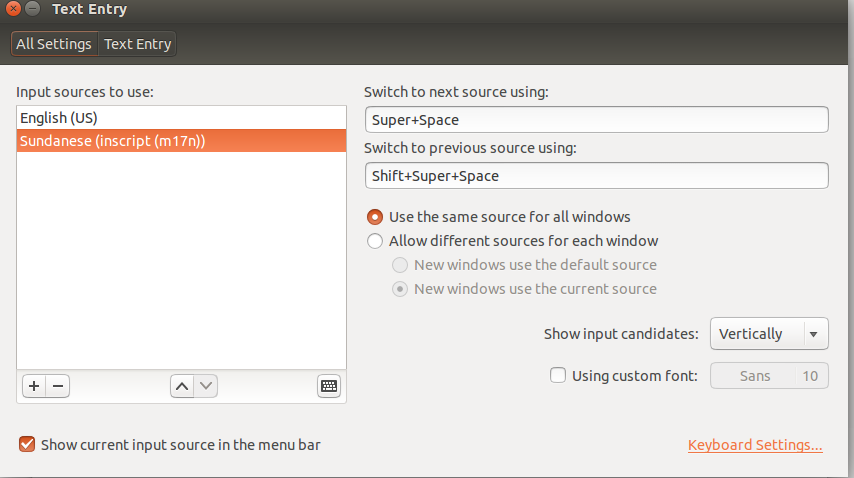This screenshot has height=478, width=854.
Task: Select Sundanese (inscript (m17n)) source
Action: [x=181, y=141]
